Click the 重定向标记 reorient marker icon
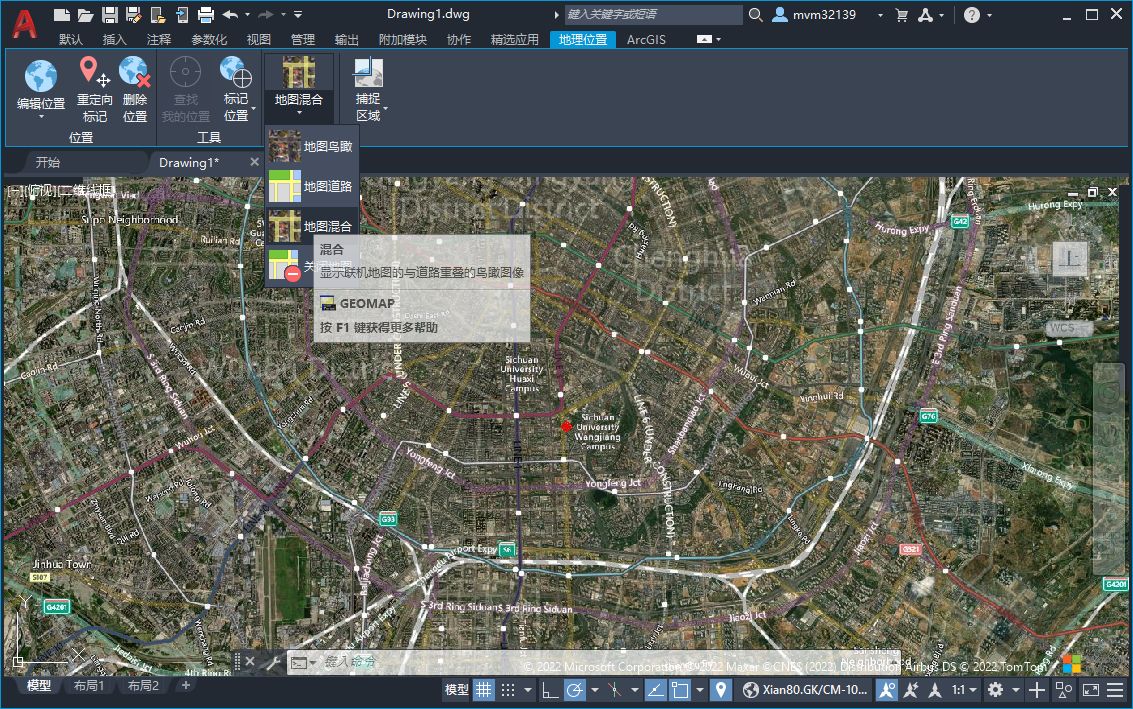The image size is (1133, 709). [x=94, y=73]
